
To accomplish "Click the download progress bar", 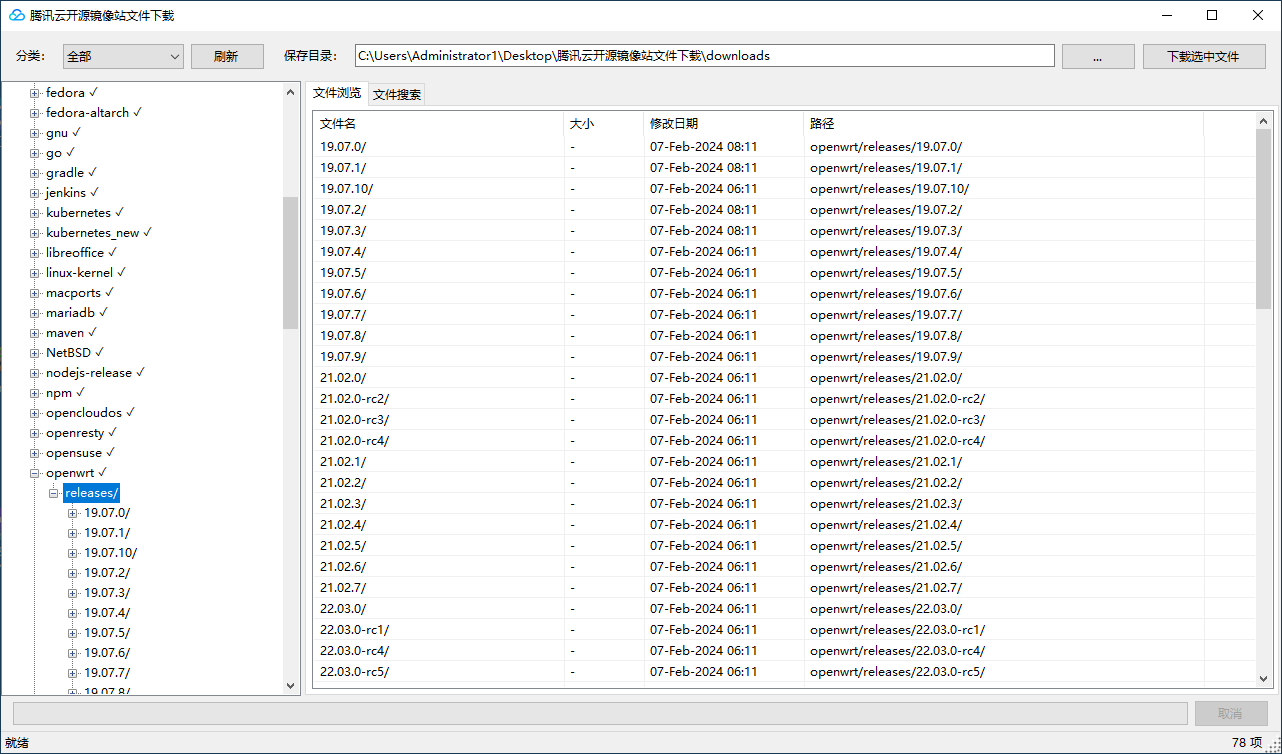I will (600, 713).
